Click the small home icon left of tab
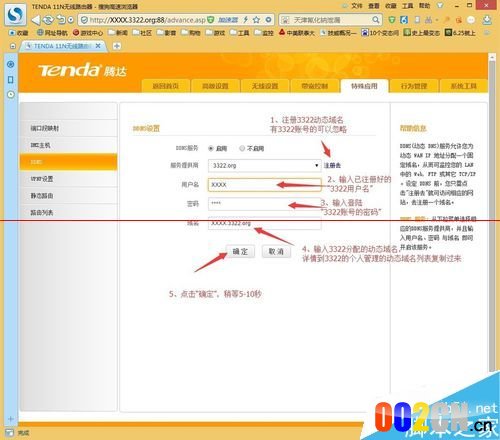Viewport: 500px width, 440px height. pos(13,46)
